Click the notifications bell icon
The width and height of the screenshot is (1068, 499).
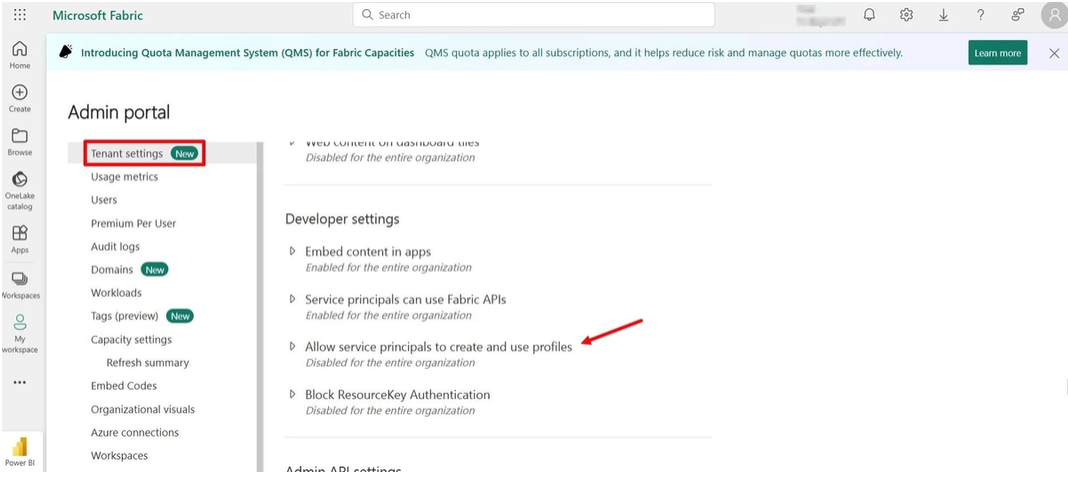click(870, 15)
